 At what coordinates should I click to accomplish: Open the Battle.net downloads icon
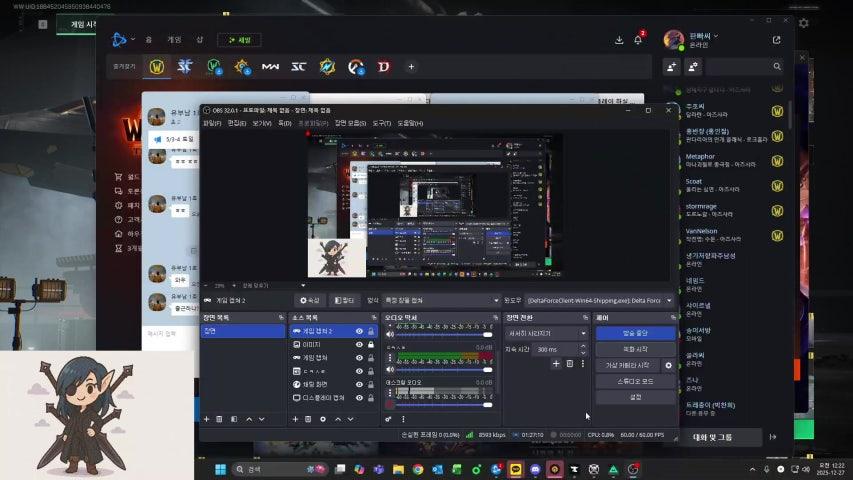[x=619, y=40]
